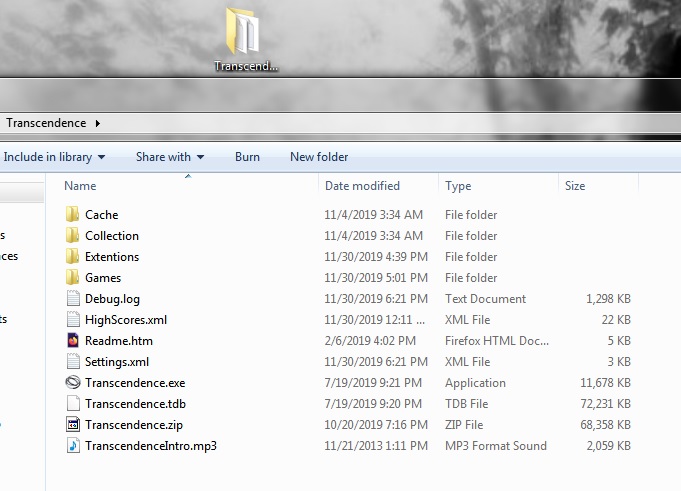Select the Transcendence.exe file name
The width and height of the screenshot is (681, 491).
click(x=135, y=383)
